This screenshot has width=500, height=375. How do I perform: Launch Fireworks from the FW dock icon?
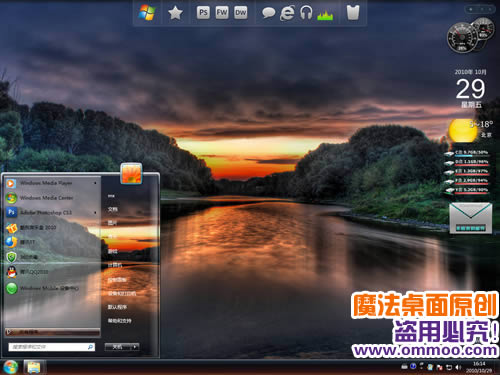222,13
